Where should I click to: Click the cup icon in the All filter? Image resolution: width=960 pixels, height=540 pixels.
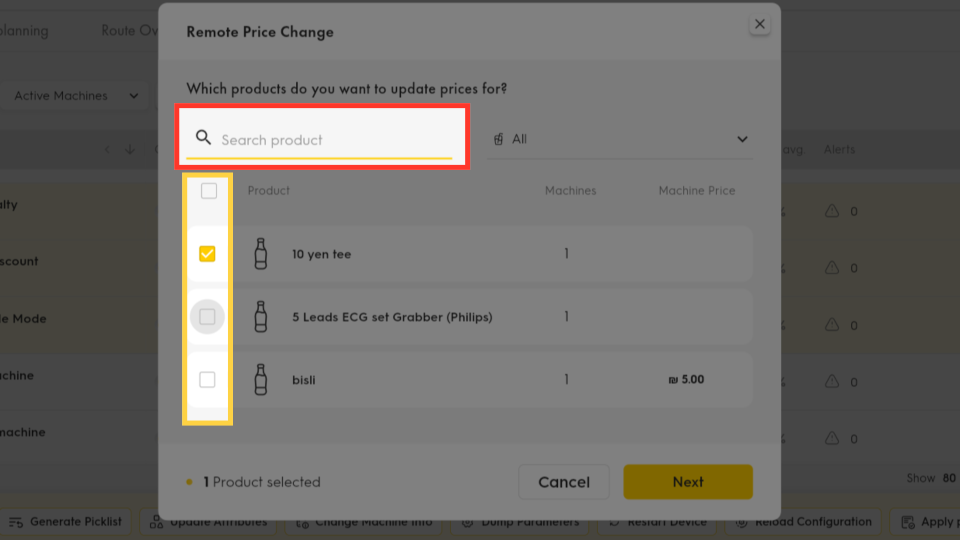pyautogui.click(x=498, y=140)
